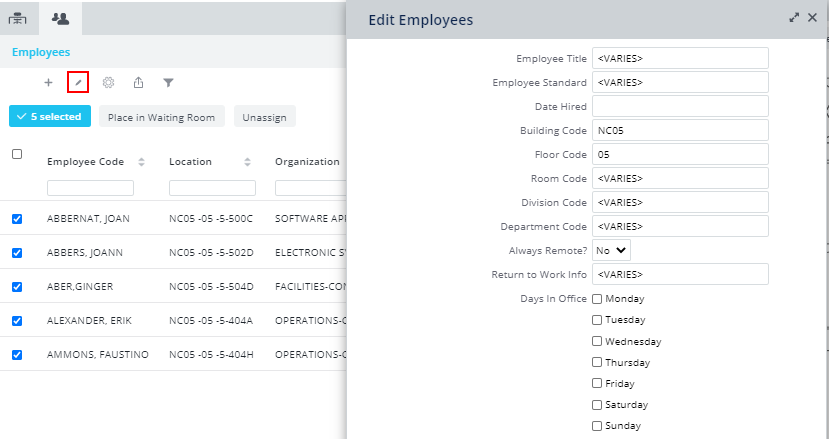Click the Date Hired input field
Viewport: 829px width, 439px height.
point(680,106)
